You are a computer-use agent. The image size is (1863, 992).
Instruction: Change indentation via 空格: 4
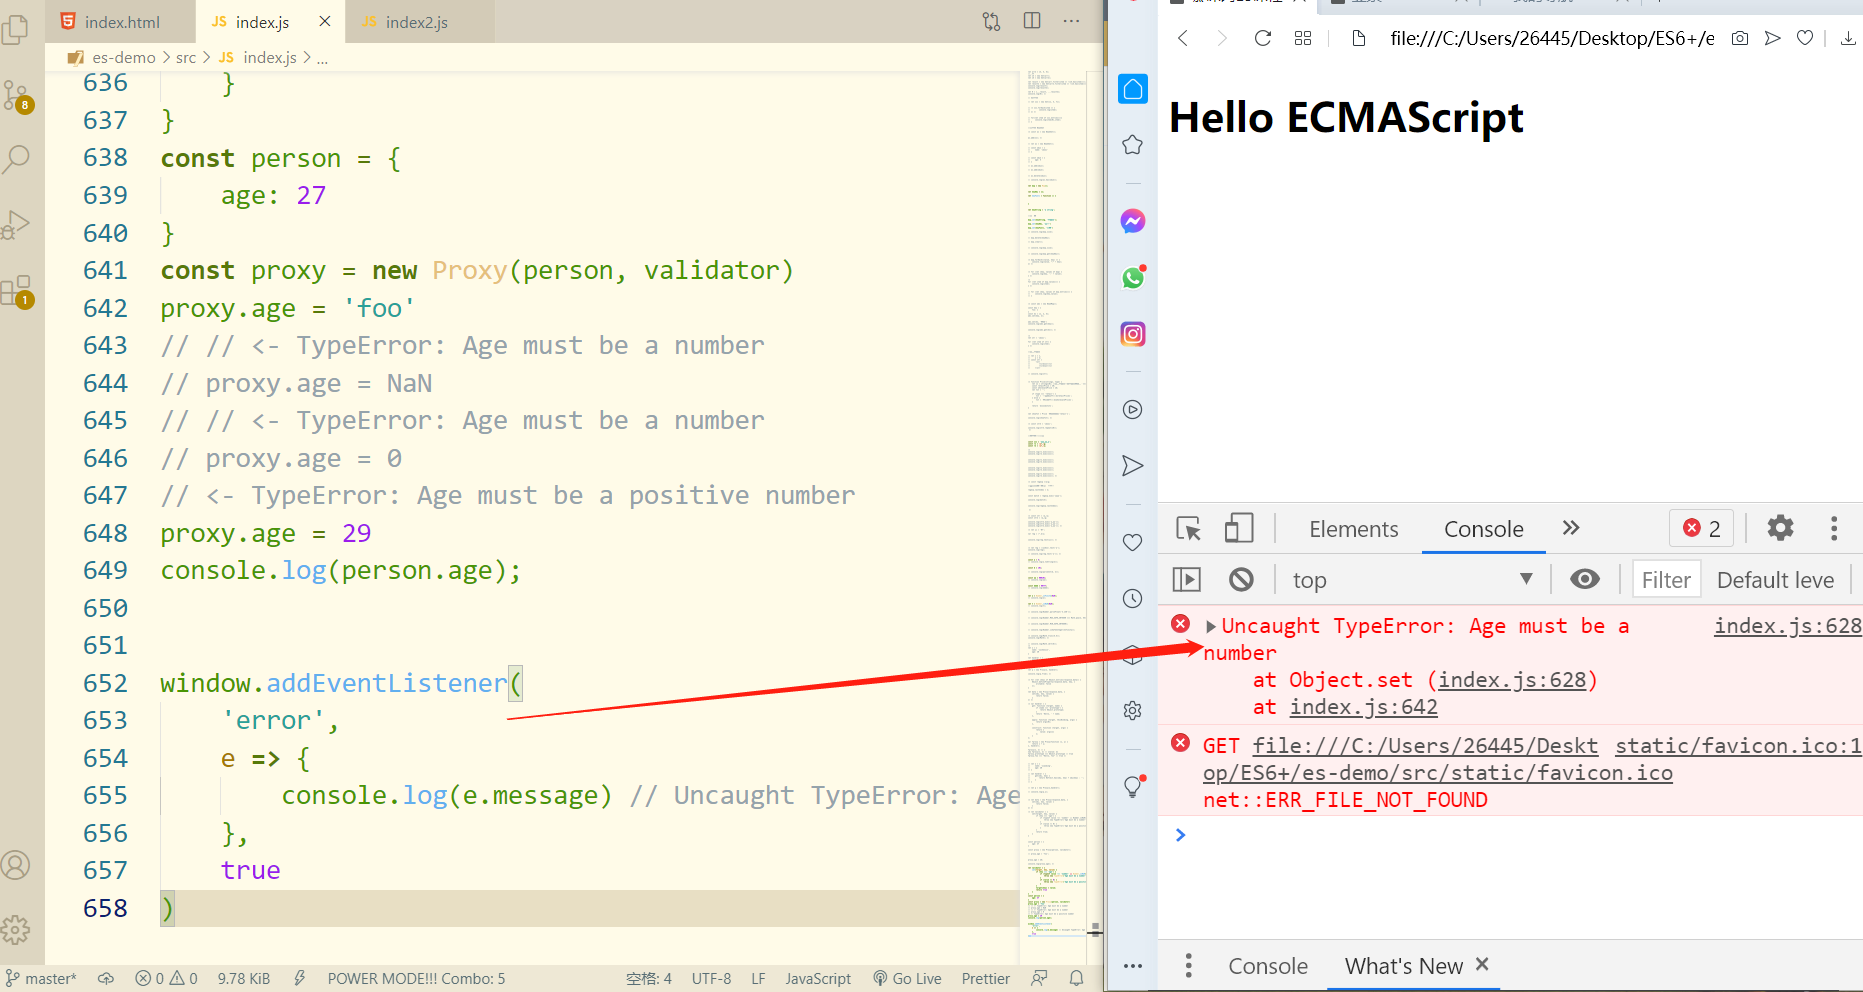pos(649,978)
